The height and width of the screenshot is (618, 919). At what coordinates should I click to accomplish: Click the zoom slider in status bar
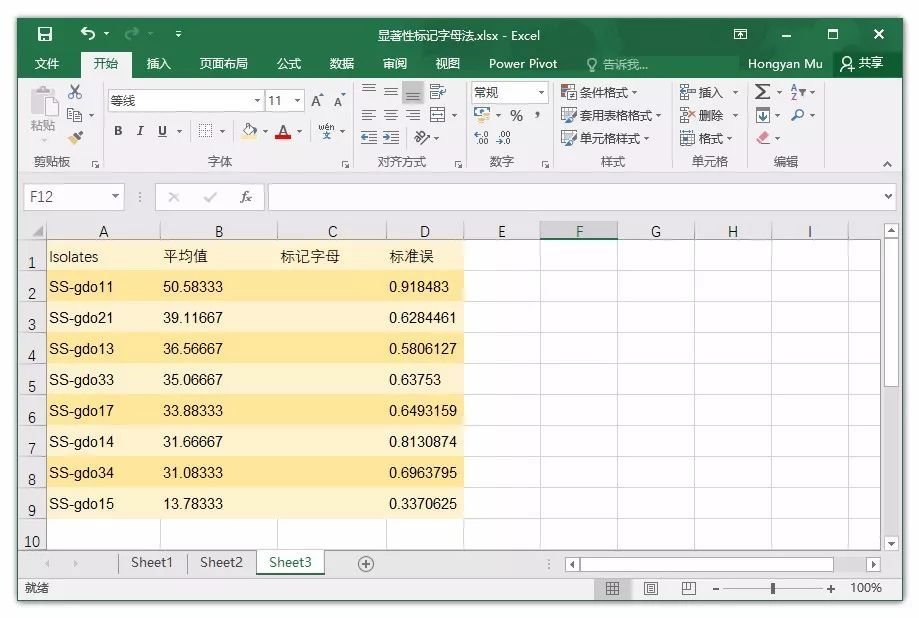pyautogui.click(x=773, y=589)
